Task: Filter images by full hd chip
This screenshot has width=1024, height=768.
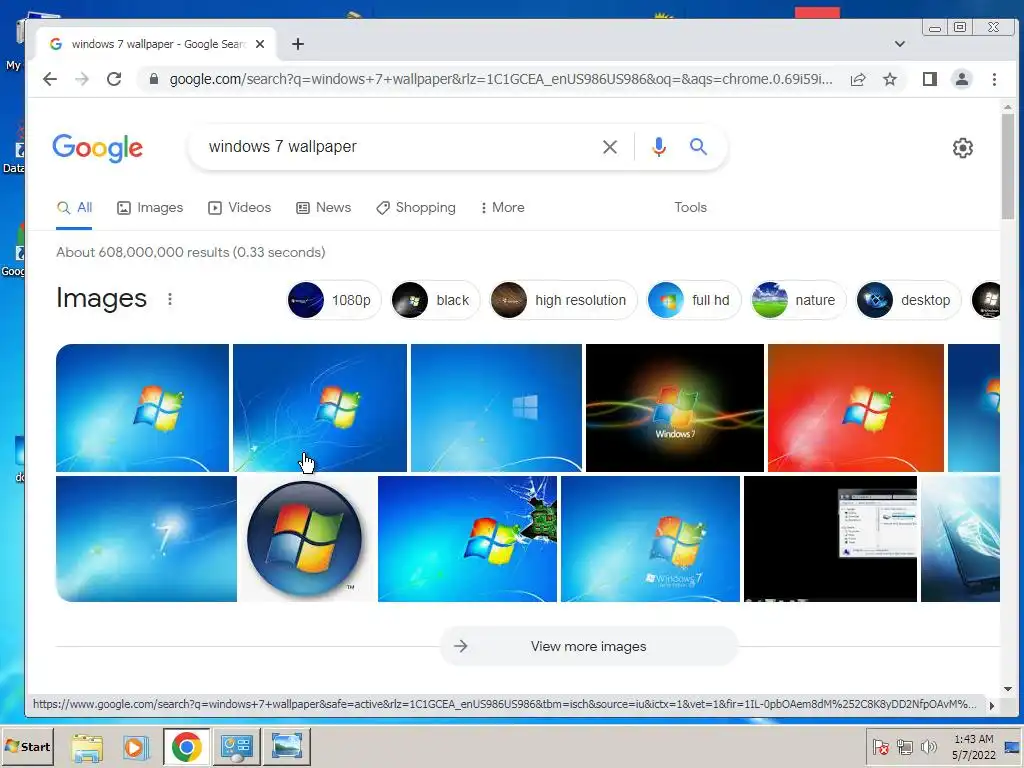Action: click(x=694, y=300)
